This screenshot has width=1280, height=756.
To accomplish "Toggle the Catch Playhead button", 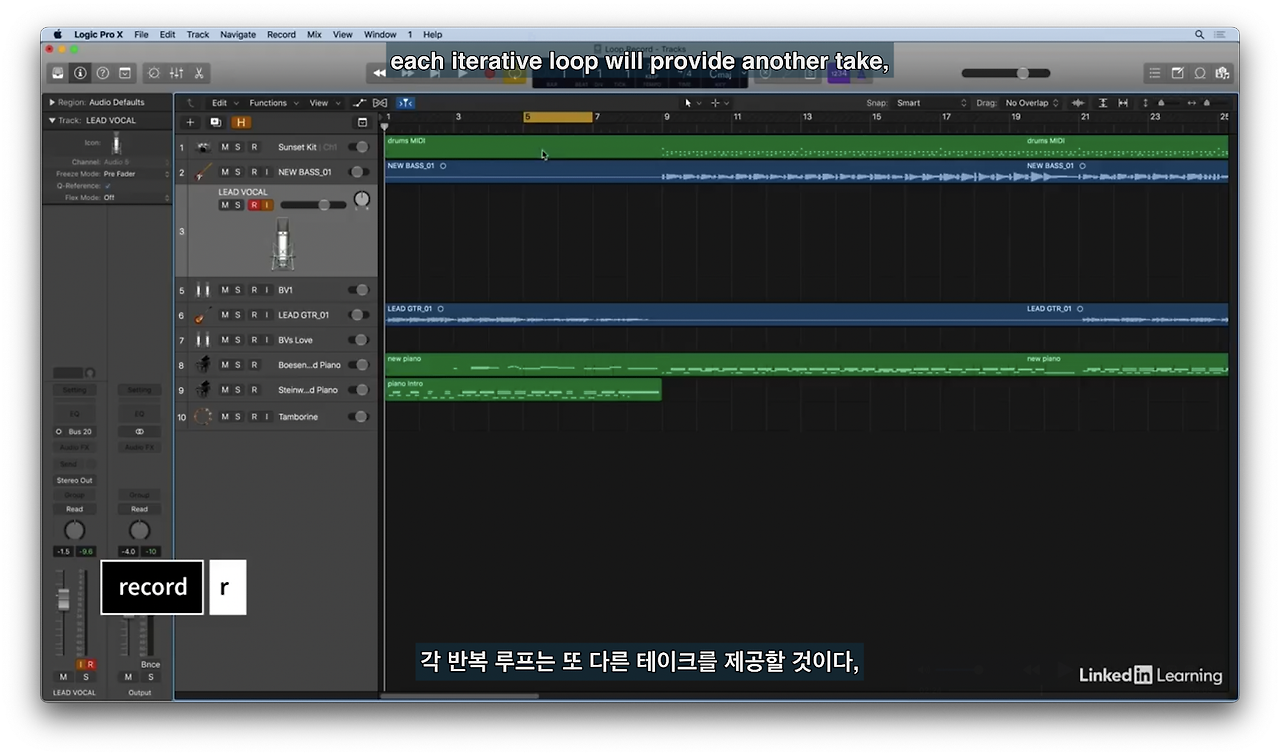I will point(405,103).
